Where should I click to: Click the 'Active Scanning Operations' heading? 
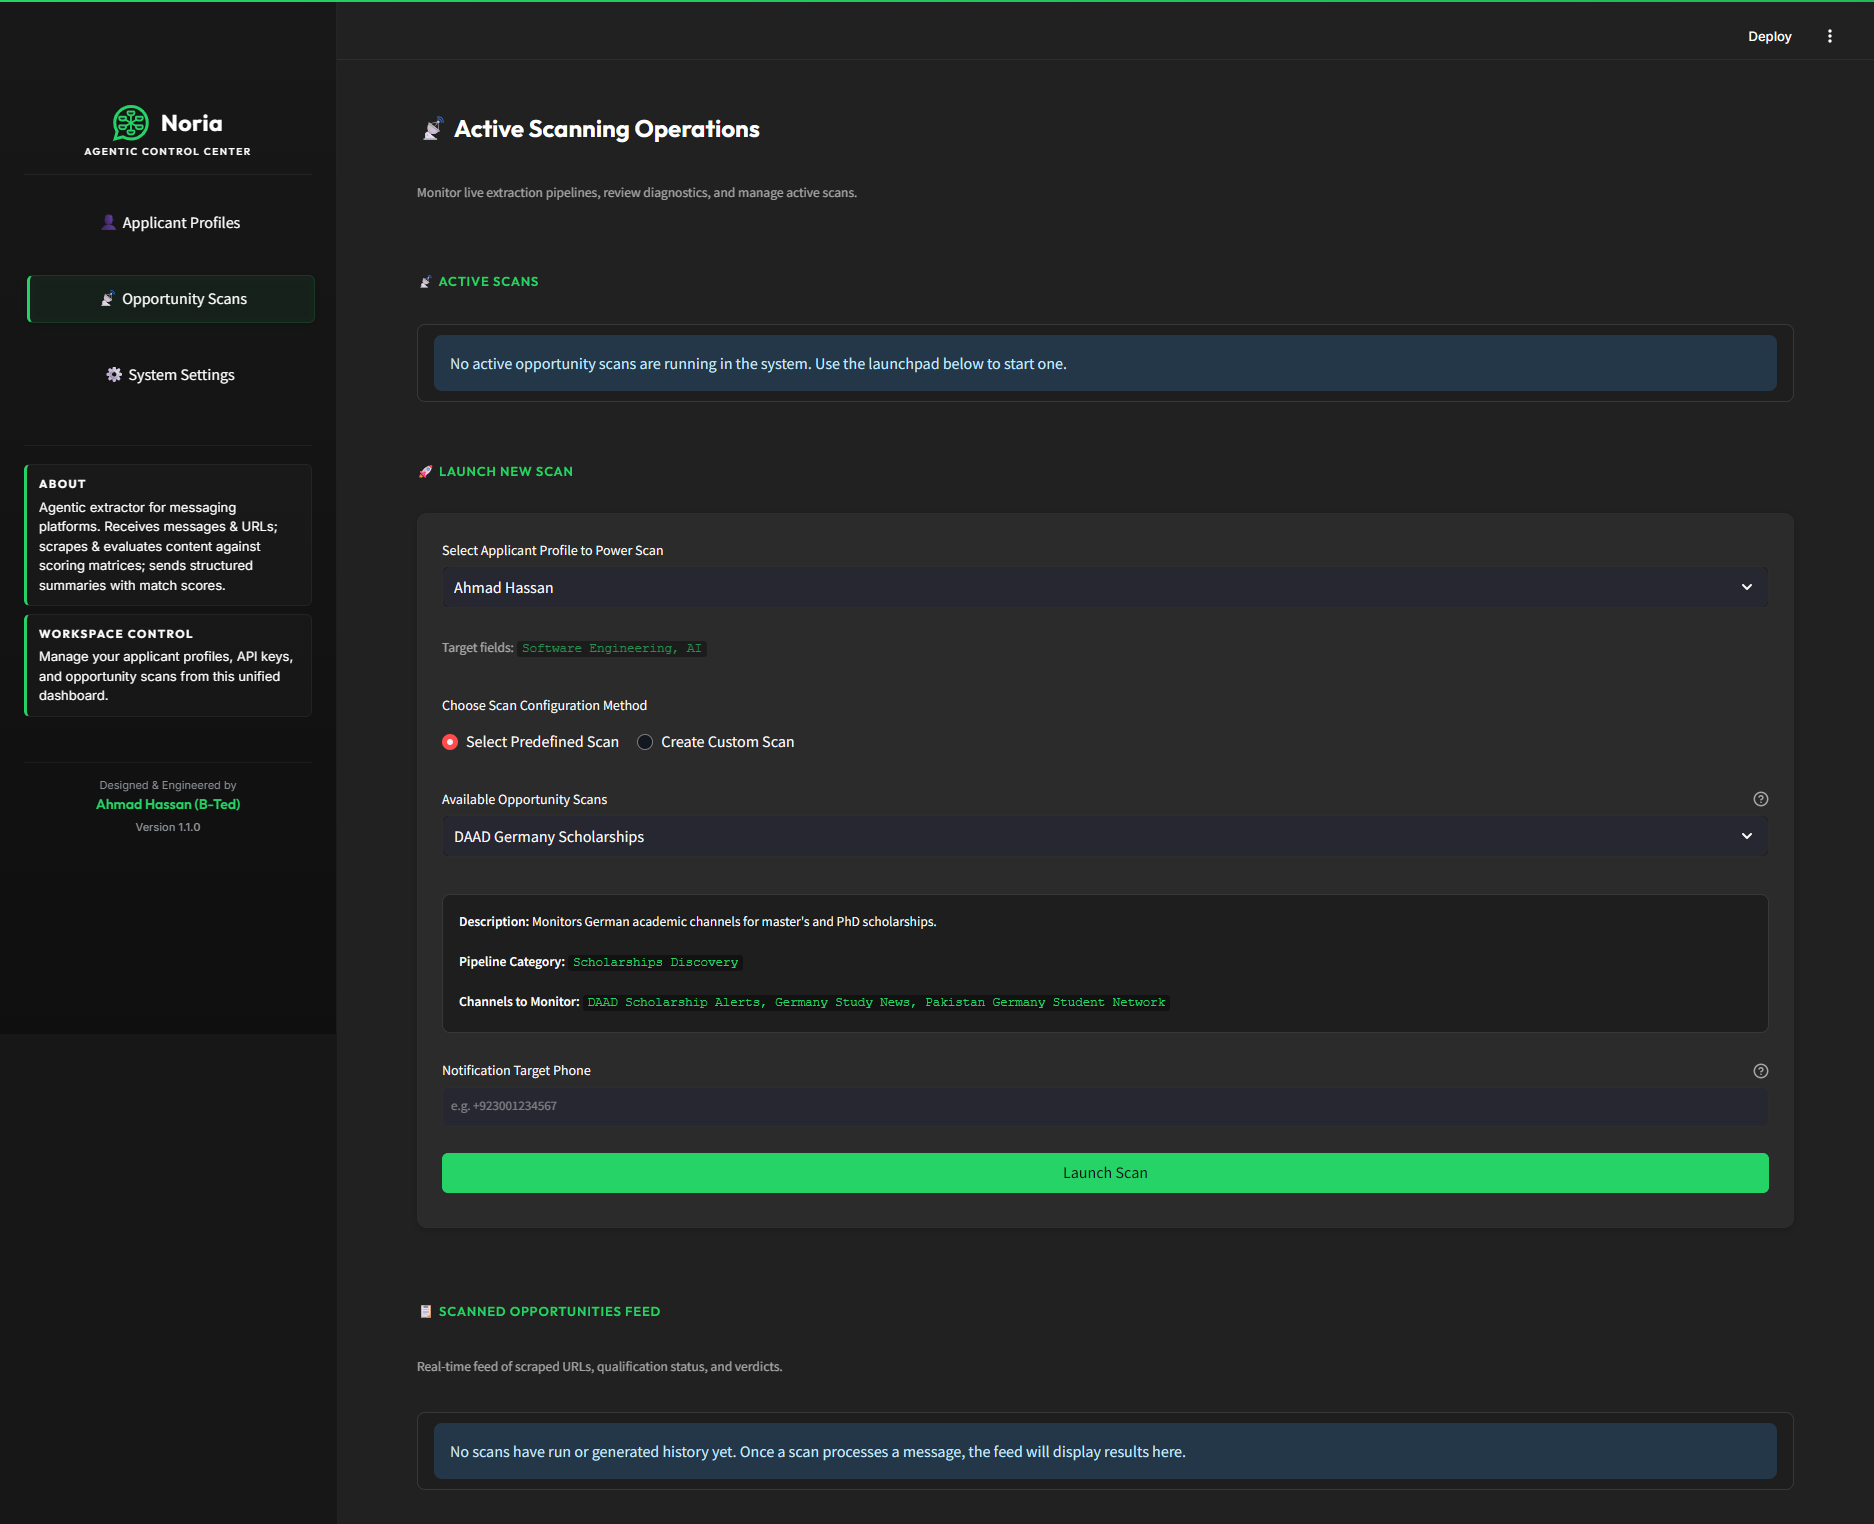click(x=607, y=130)
